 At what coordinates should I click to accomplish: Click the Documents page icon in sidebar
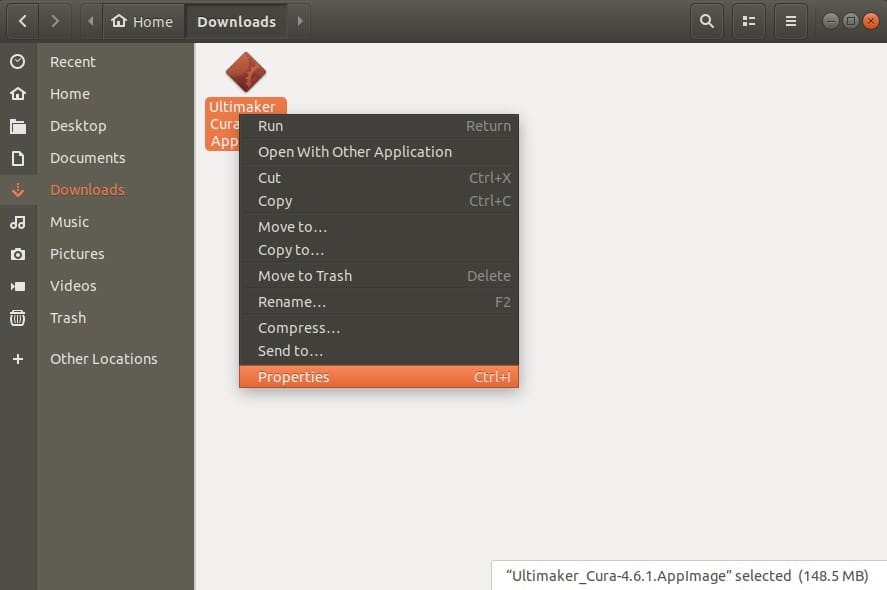coord(18,158)
